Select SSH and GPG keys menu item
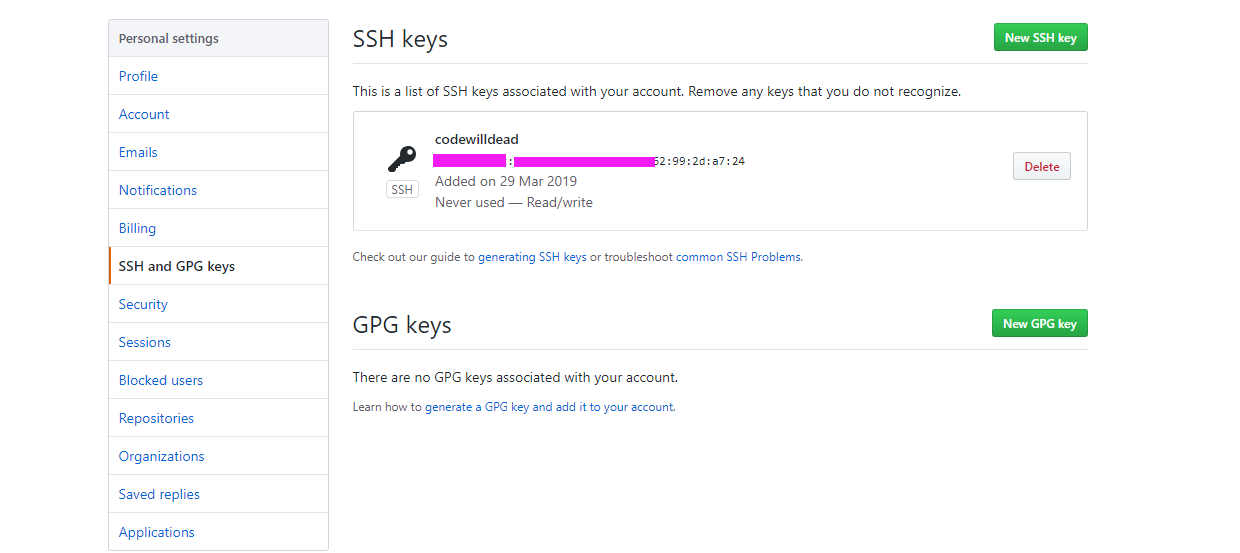Image resolution: width=1240 pixels, height=553 pixels. 177,266
